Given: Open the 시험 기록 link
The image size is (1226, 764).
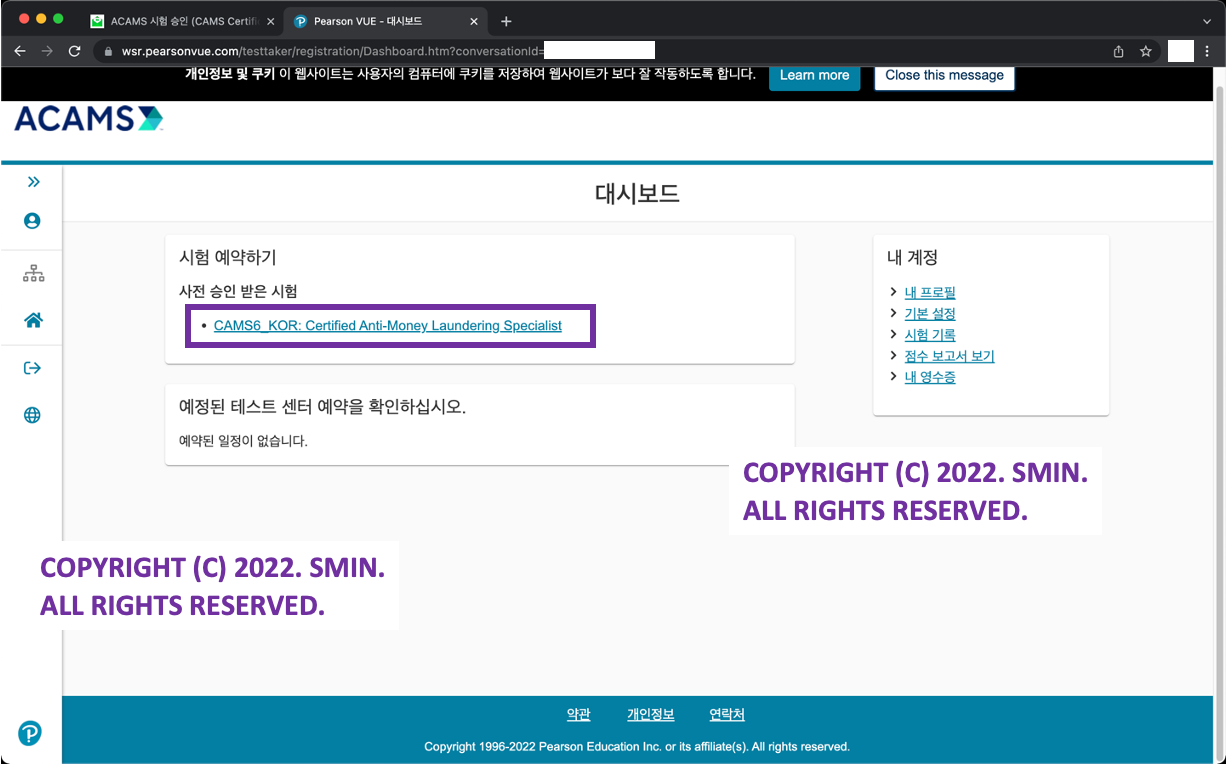Looking at the screenshot, I should (x=930, y=335).
